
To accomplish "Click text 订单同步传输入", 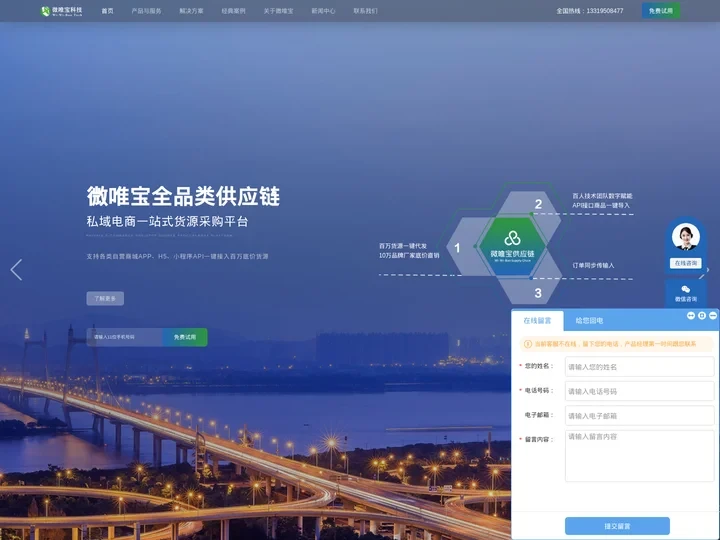I will pos(593,265).
